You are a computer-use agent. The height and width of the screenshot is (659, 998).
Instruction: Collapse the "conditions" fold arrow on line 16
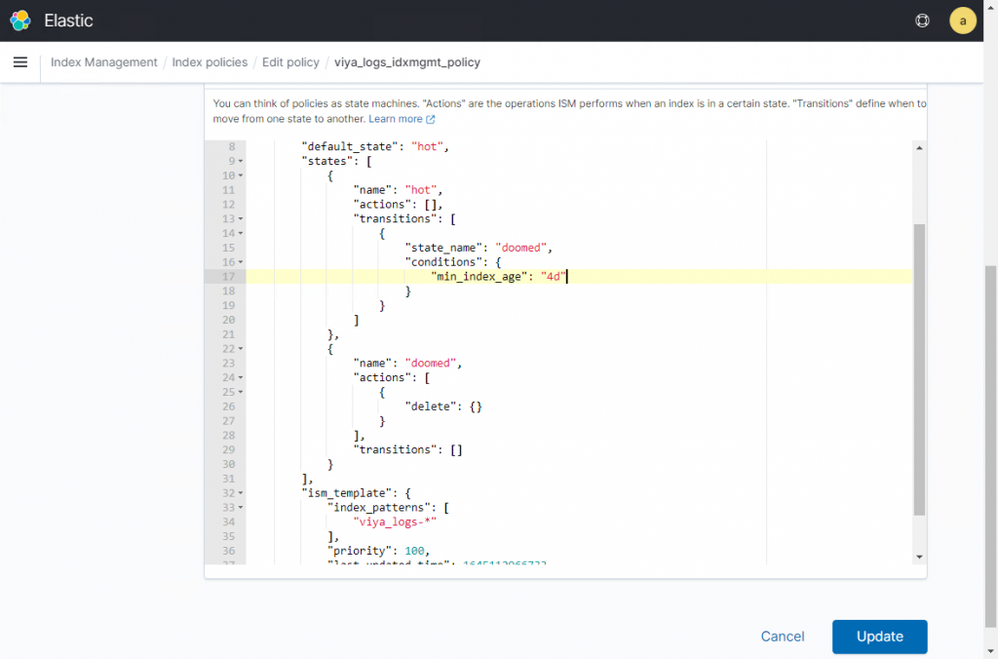tap(241, 263)
